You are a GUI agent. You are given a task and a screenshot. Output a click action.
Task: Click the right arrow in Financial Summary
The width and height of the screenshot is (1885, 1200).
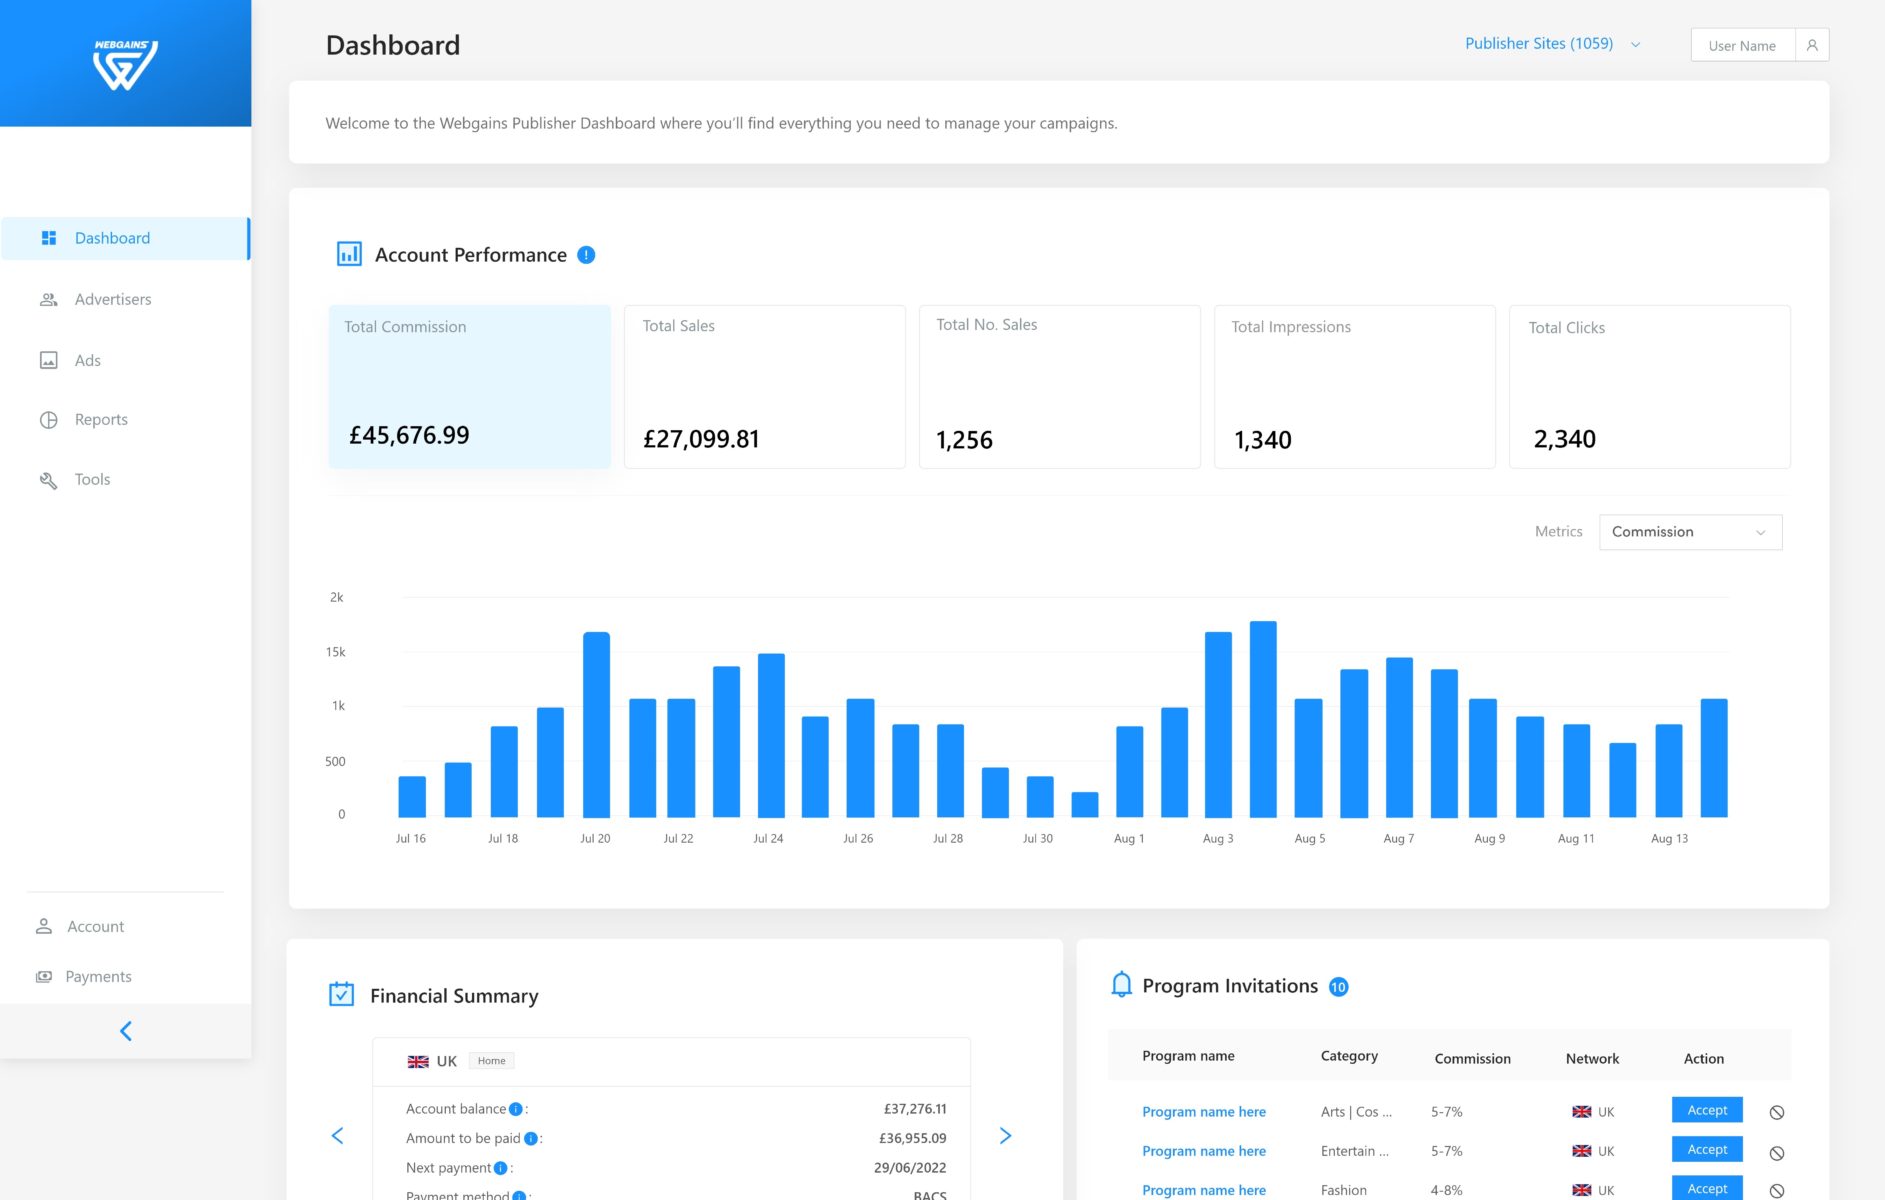pyautogui.click(x=1005, y=1136)
